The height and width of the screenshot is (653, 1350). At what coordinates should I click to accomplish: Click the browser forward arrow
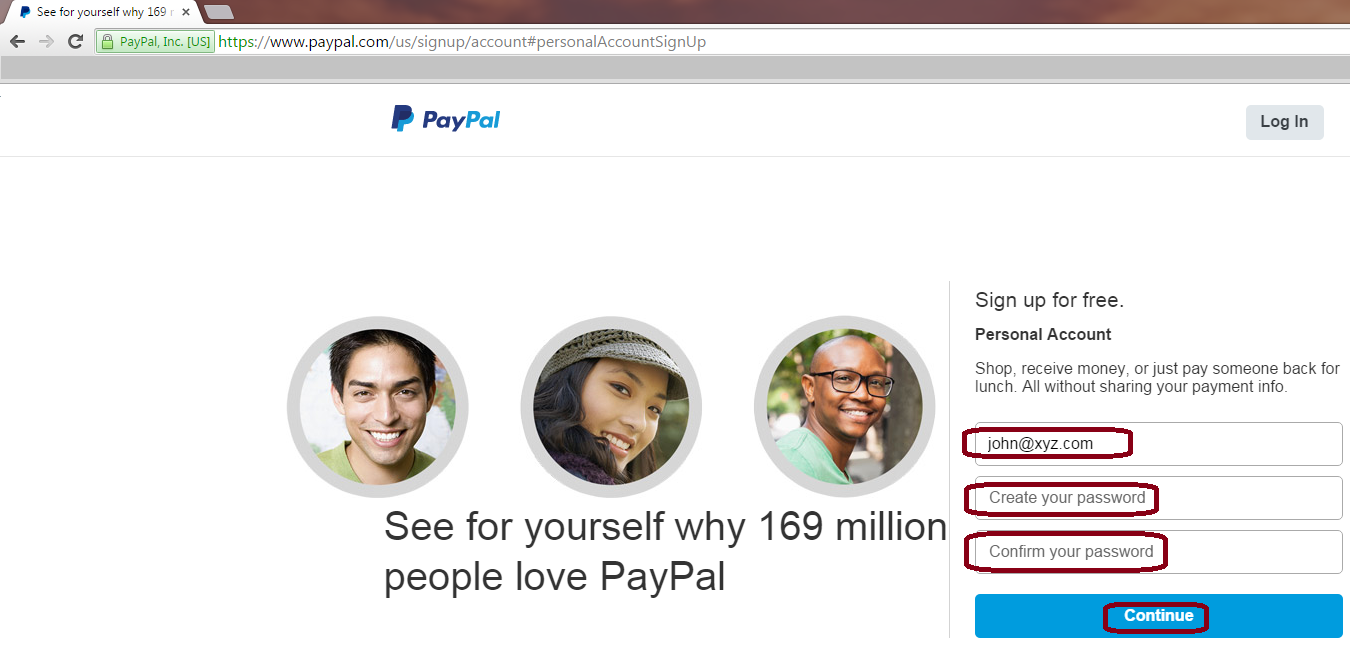46,41
